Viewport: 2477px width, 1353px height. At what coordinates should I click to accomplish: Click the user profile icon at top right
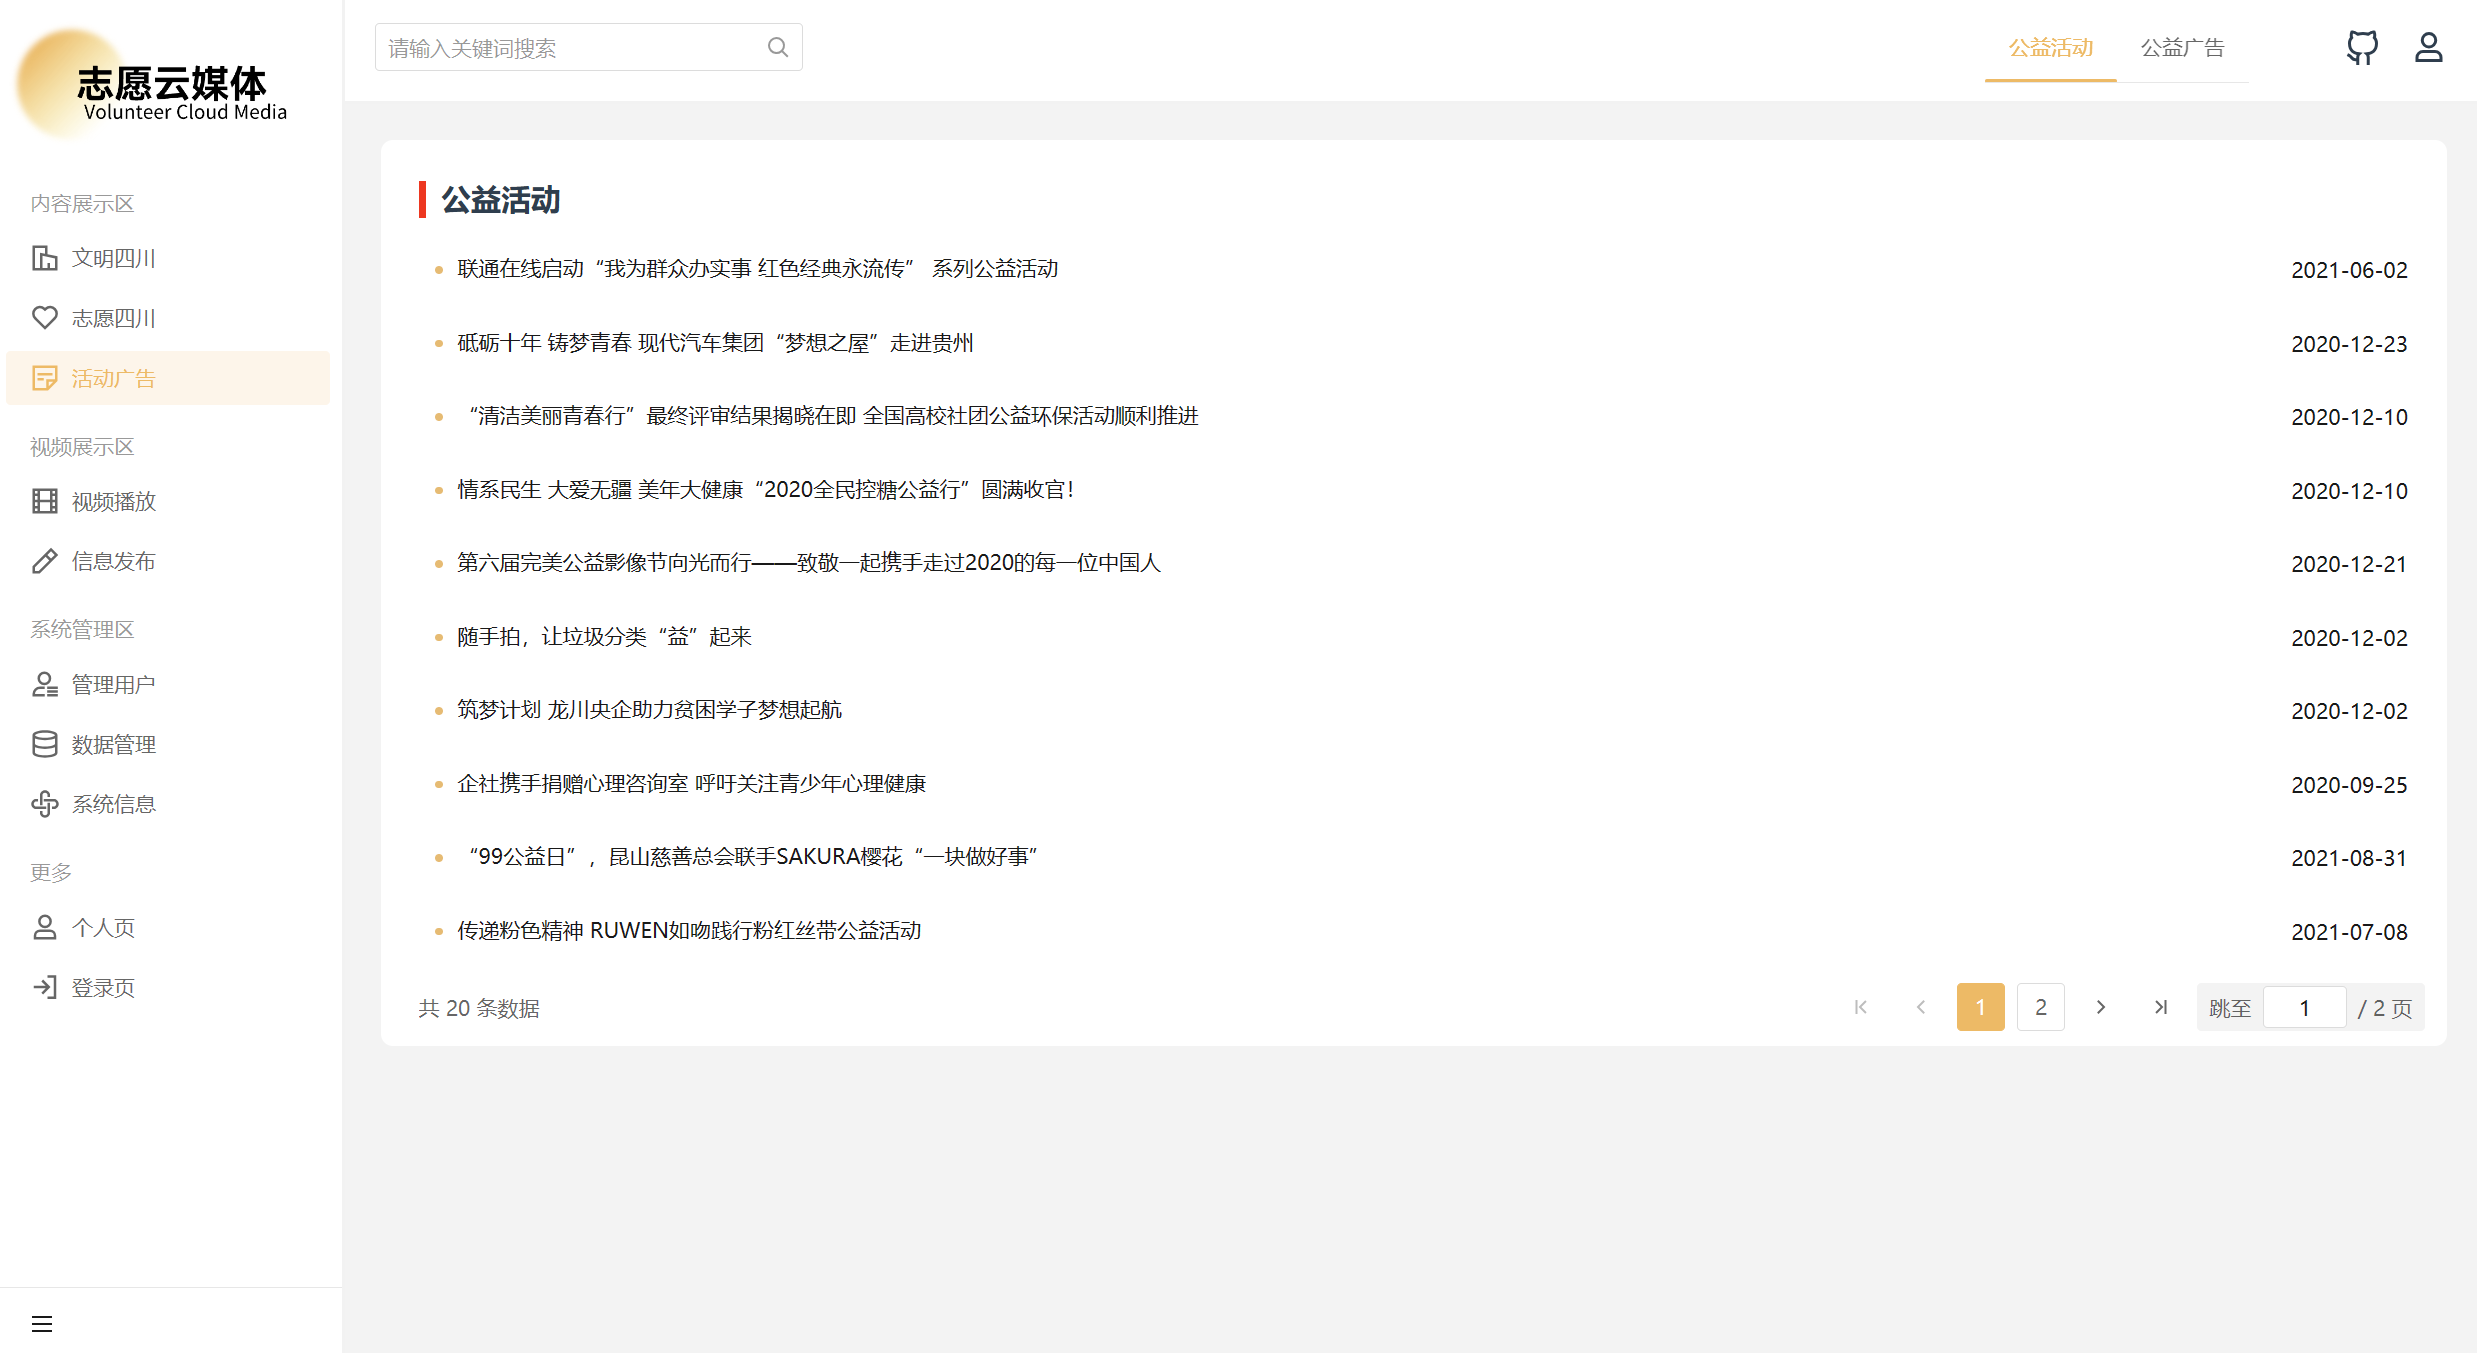click(2428, 47)
